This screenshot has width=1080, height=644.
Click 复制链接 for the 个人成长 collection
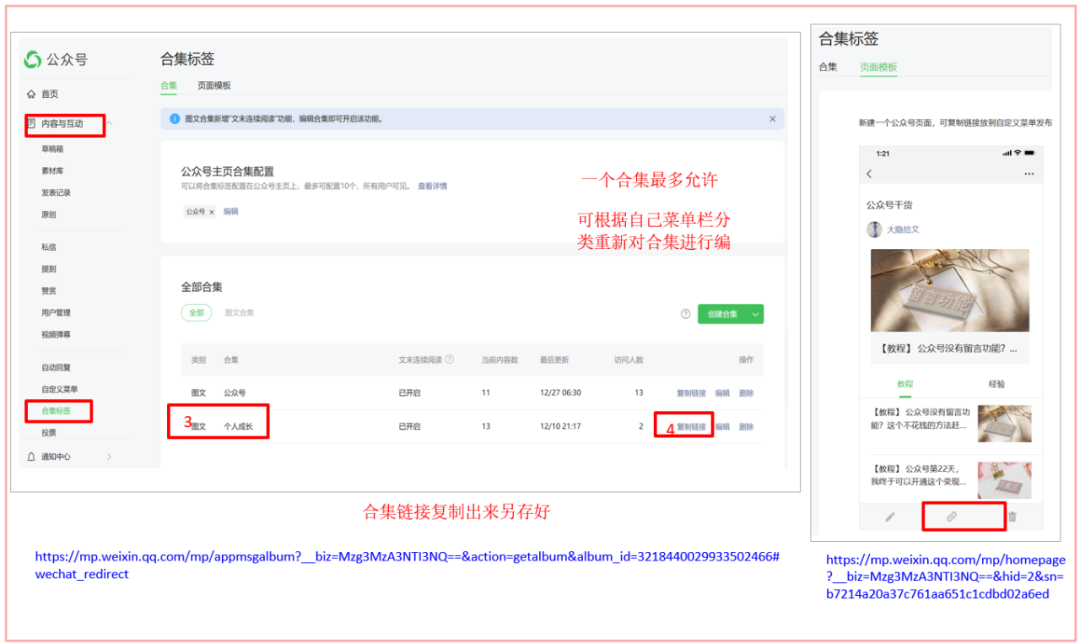[x=691, y=428]
